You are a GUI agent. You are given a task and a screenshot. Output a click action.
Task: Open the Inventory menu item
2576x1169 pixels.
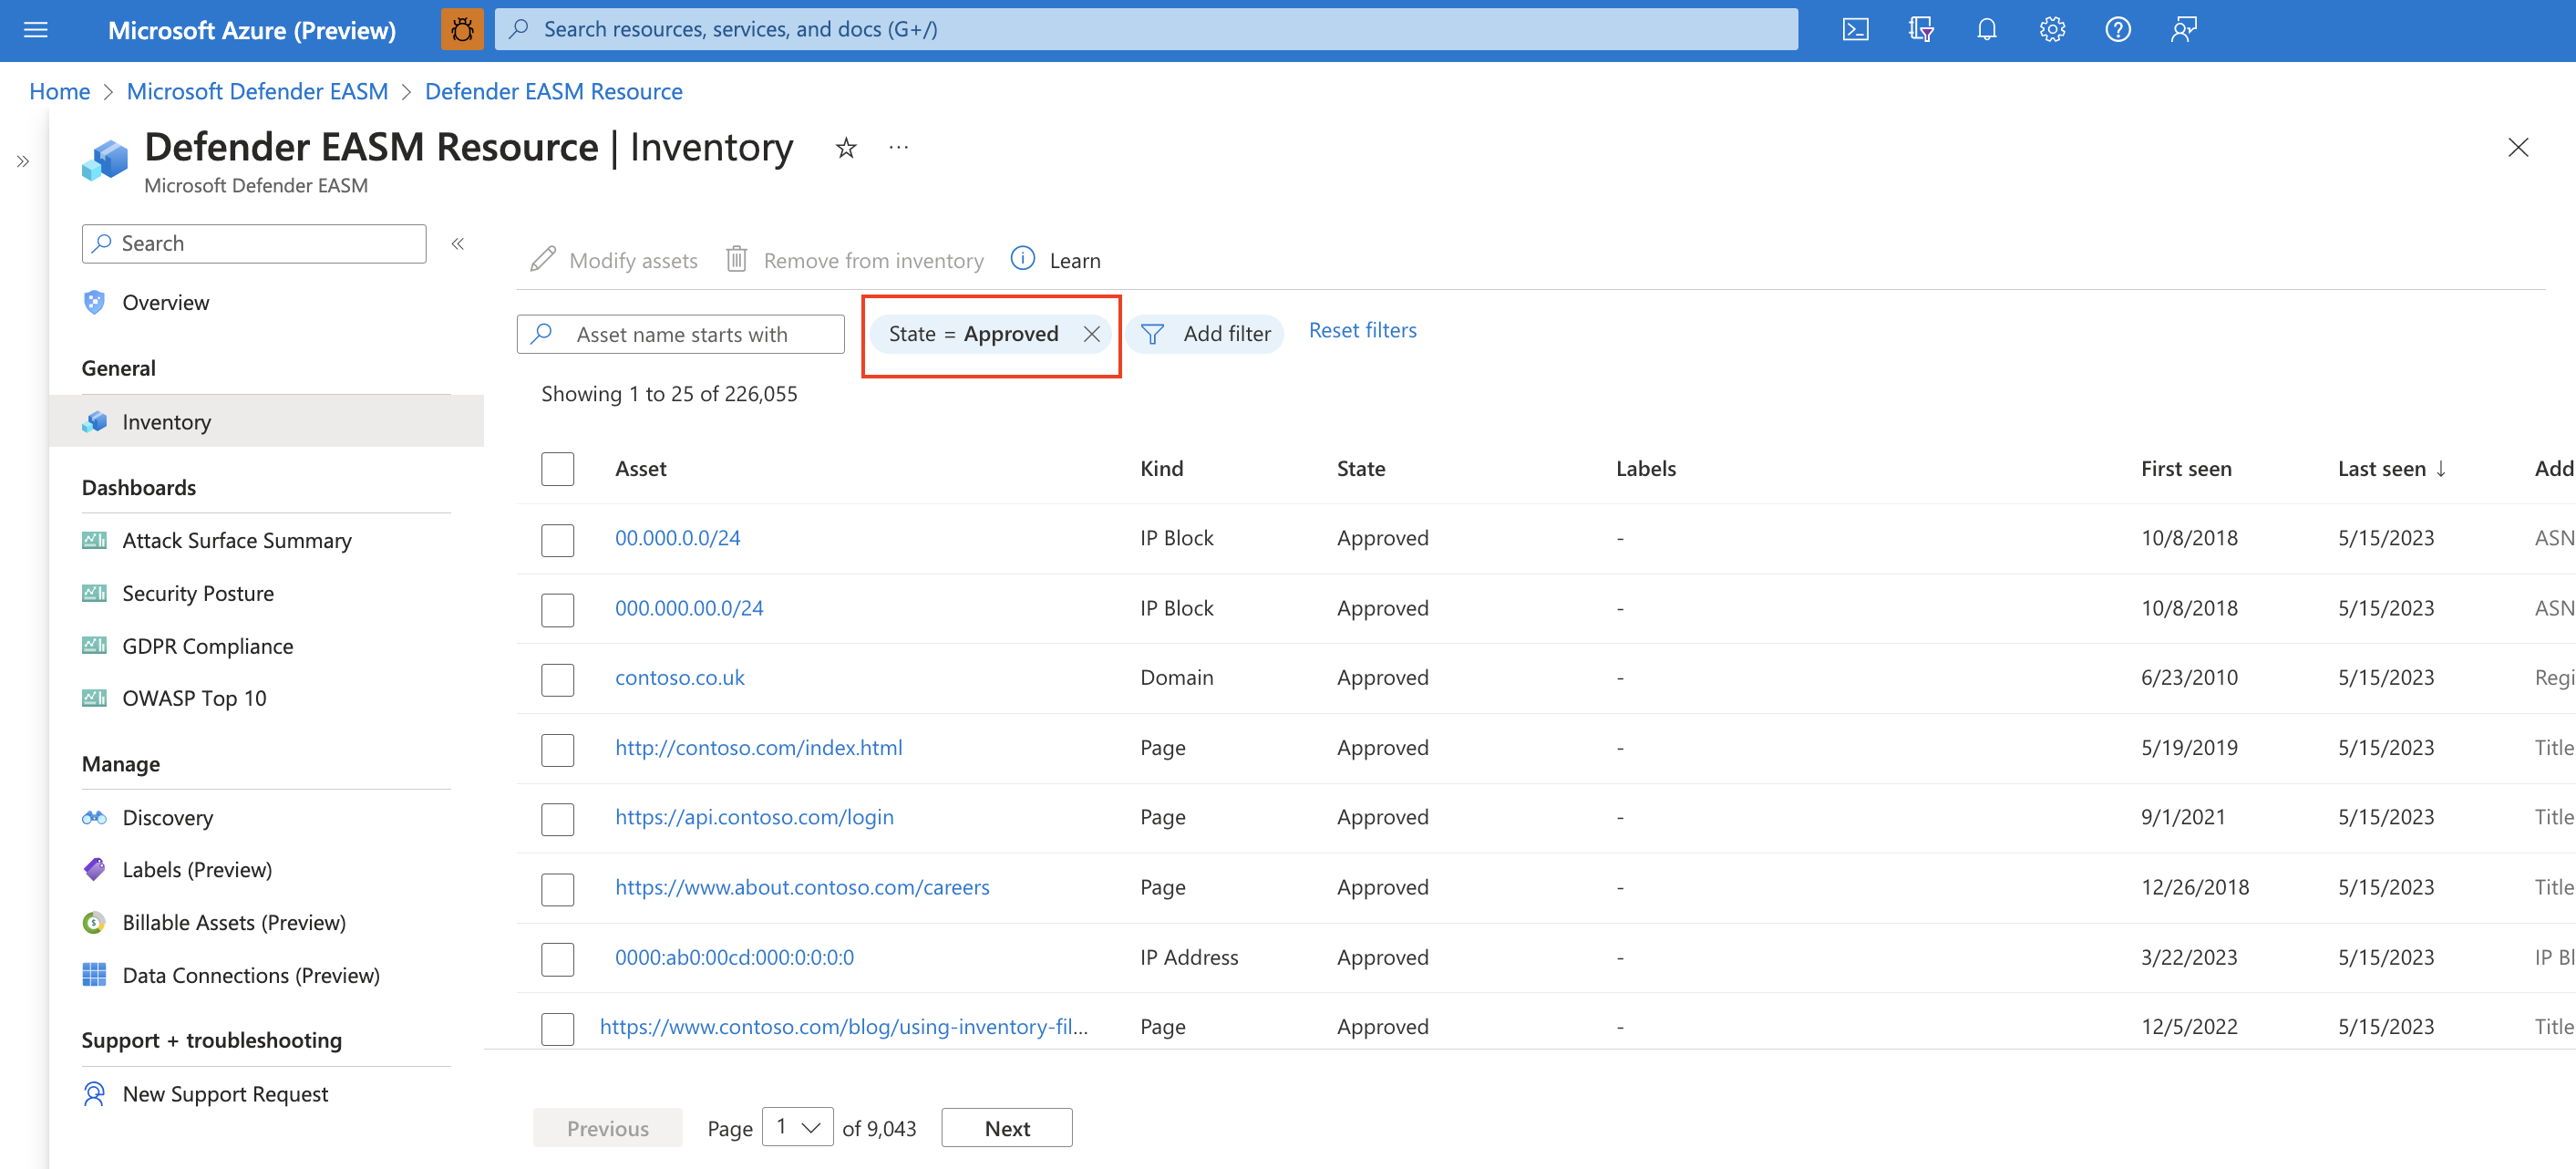pyautogui.click(x=166, y=421)
